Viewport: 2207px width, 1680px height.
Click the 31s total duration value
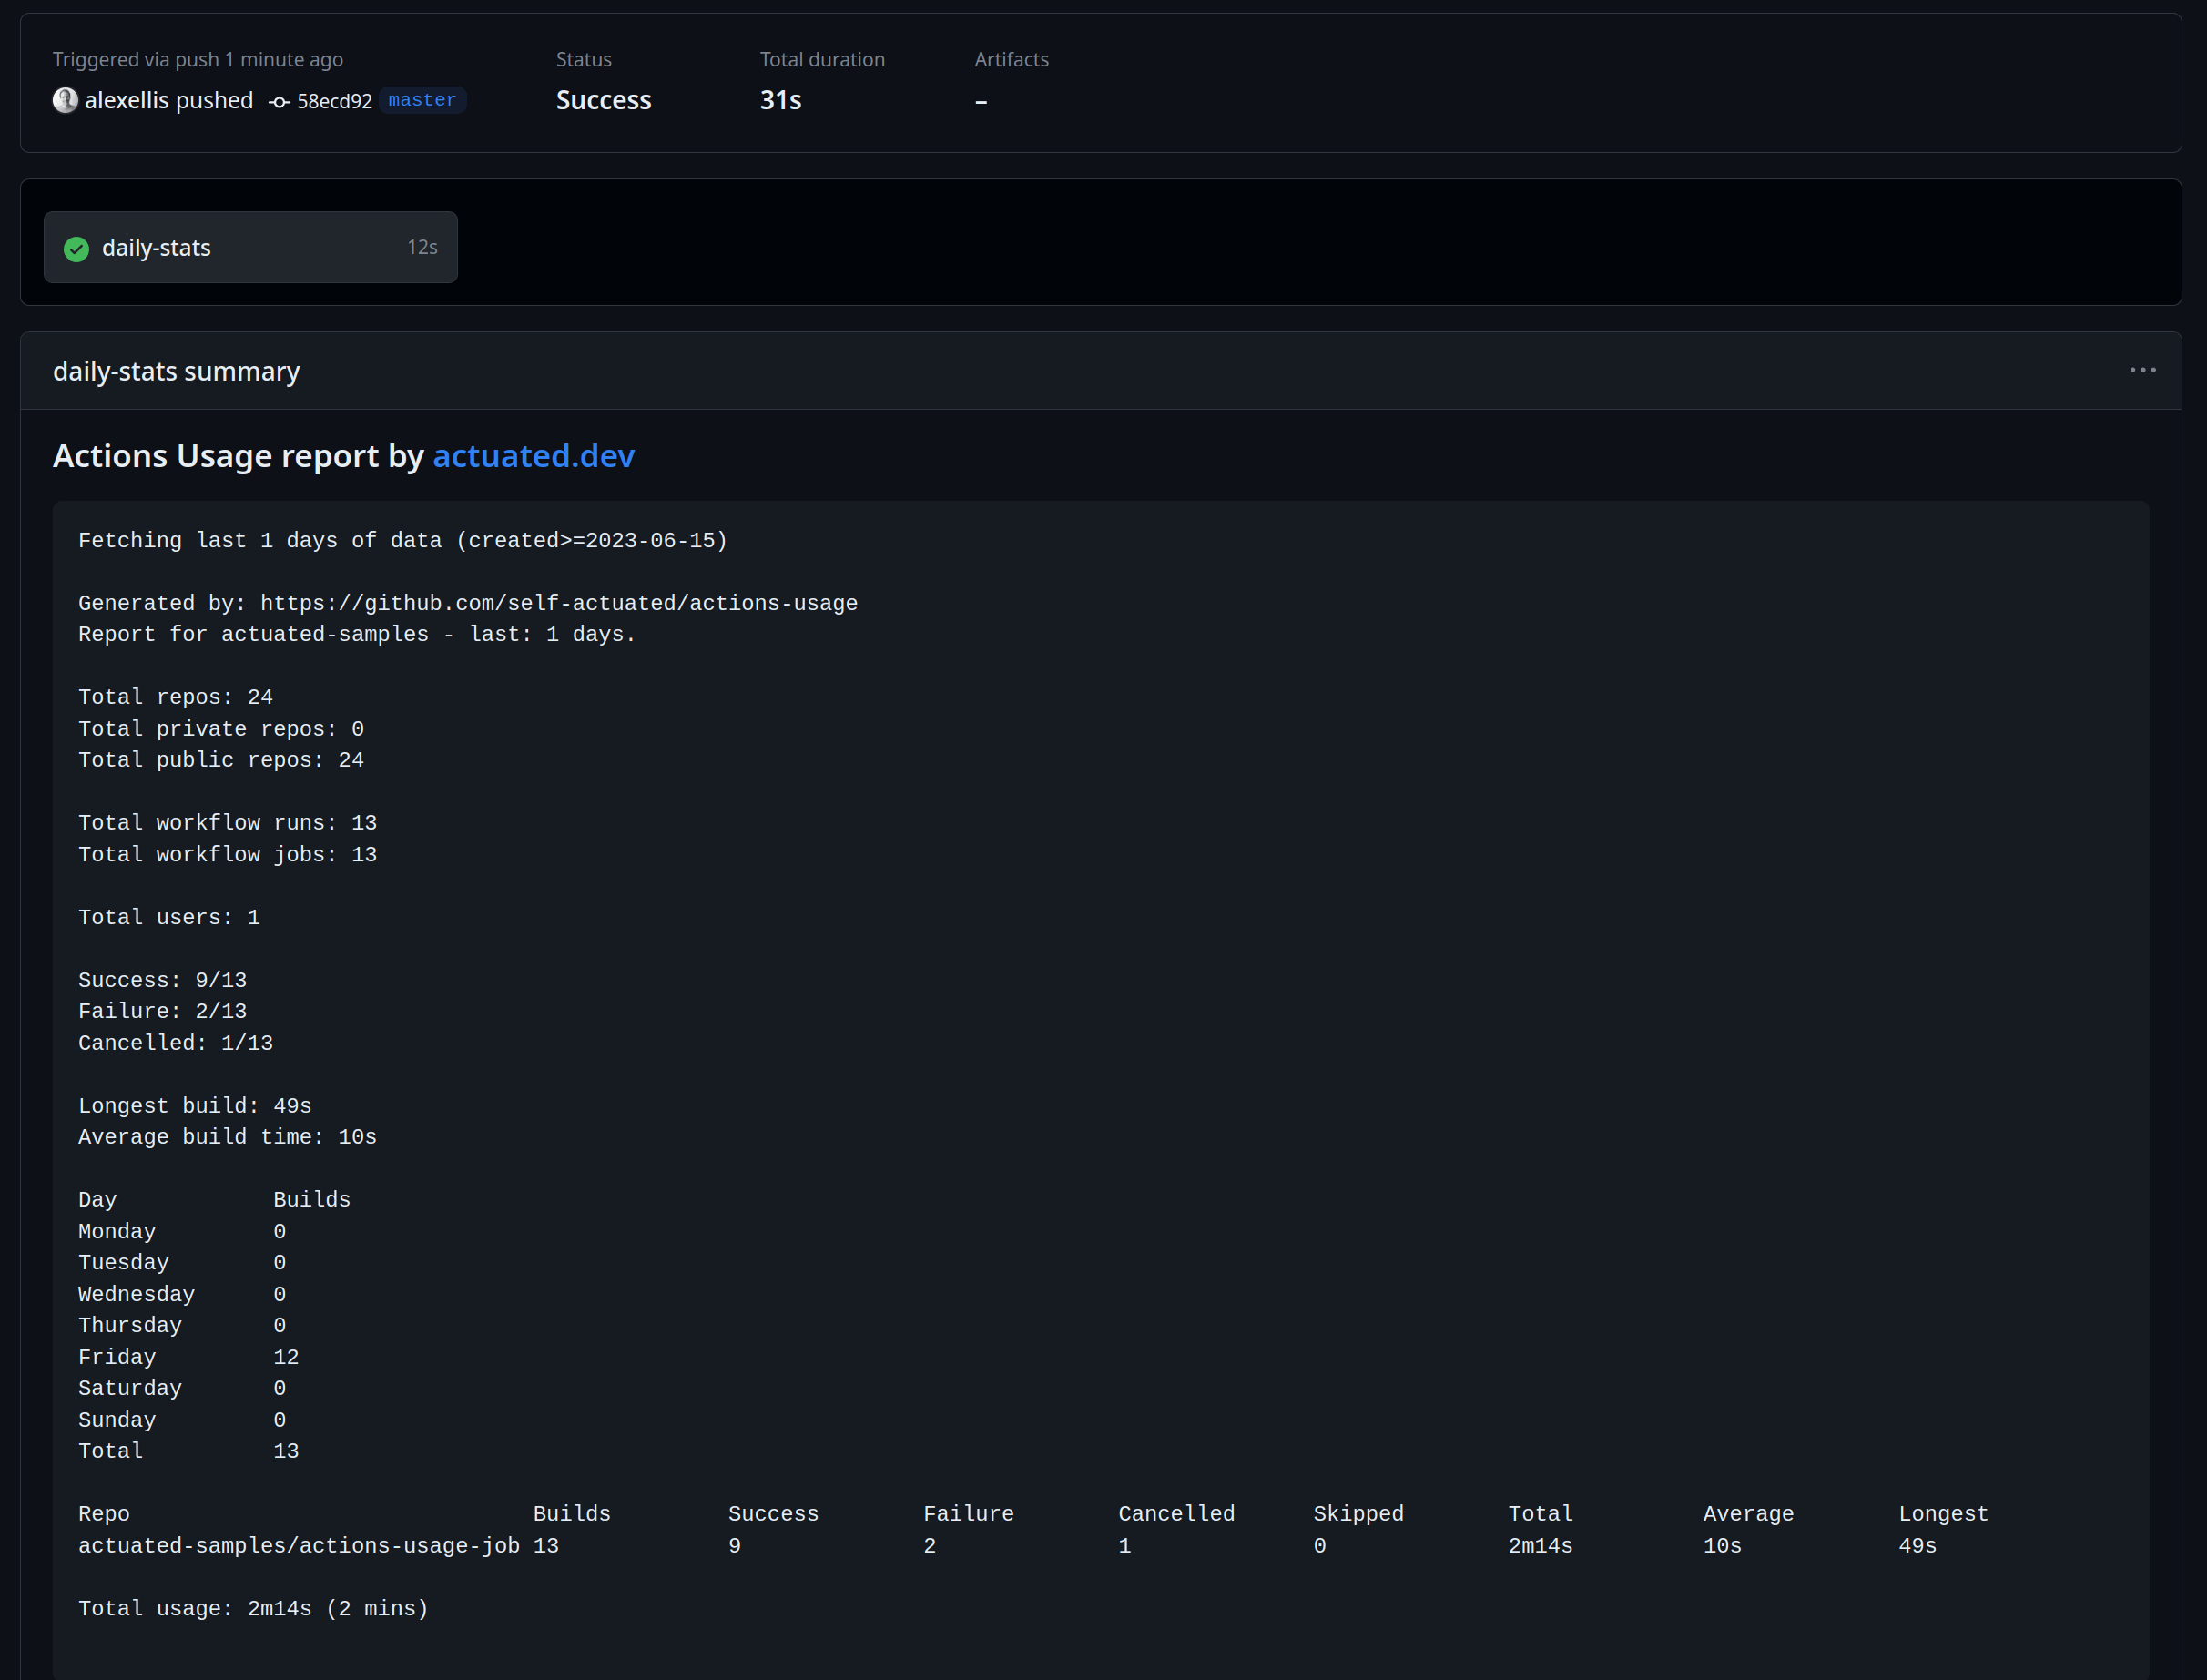tap(780, 100)
